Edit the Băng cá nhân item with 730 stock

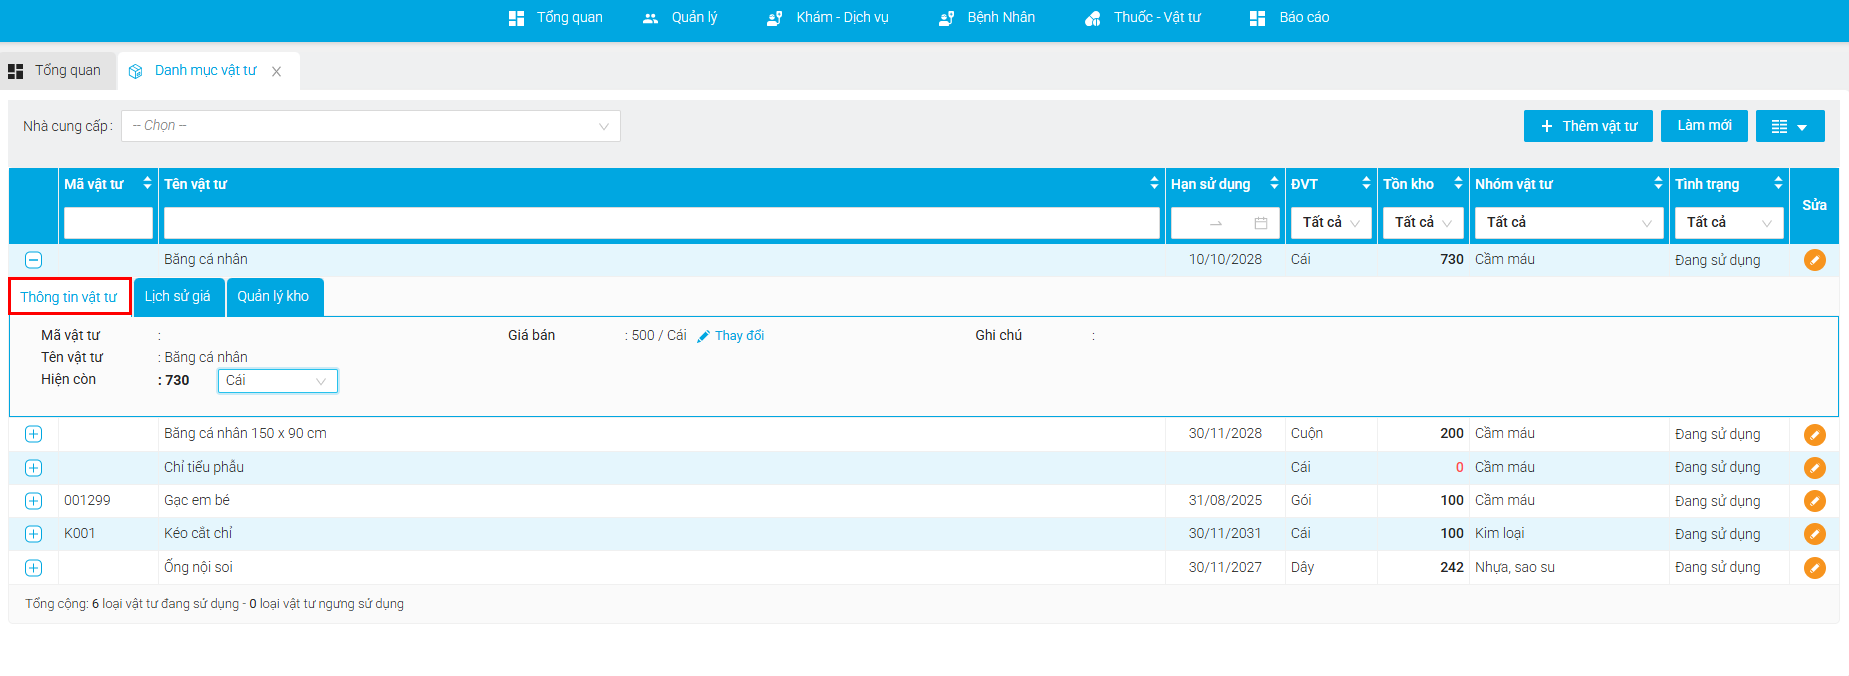point(1814,260)
